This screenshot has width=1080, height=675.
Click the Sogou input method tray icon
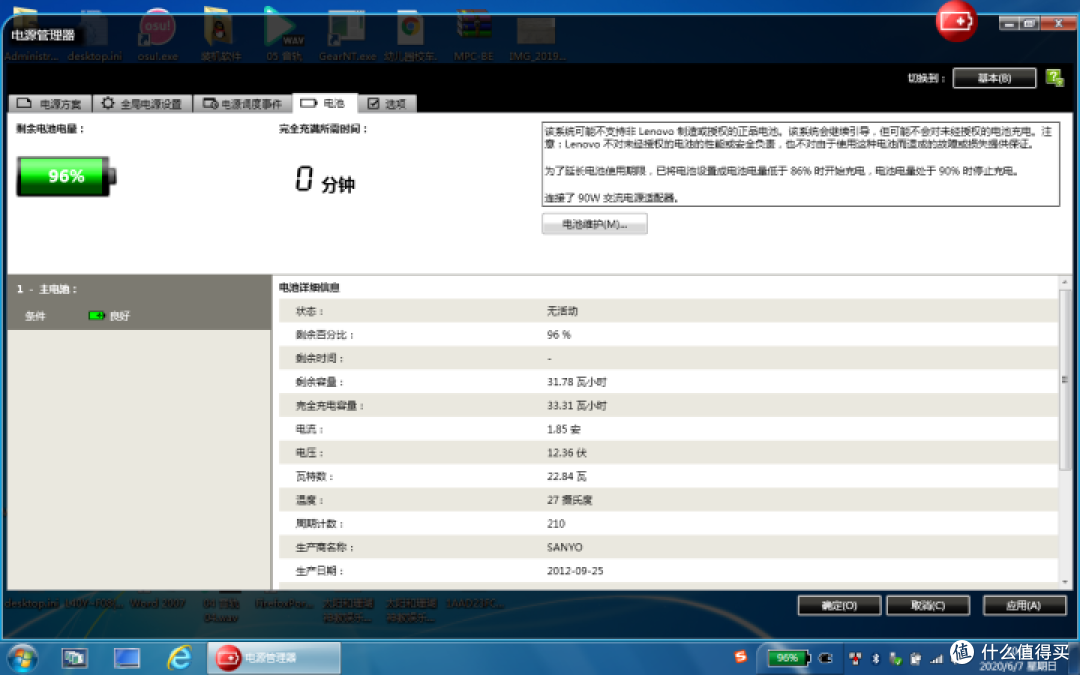(x=741, y=656)
